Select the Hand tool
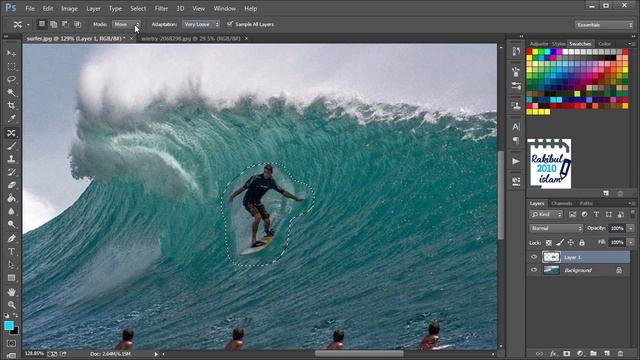640x360 pixels. point(11,292)
